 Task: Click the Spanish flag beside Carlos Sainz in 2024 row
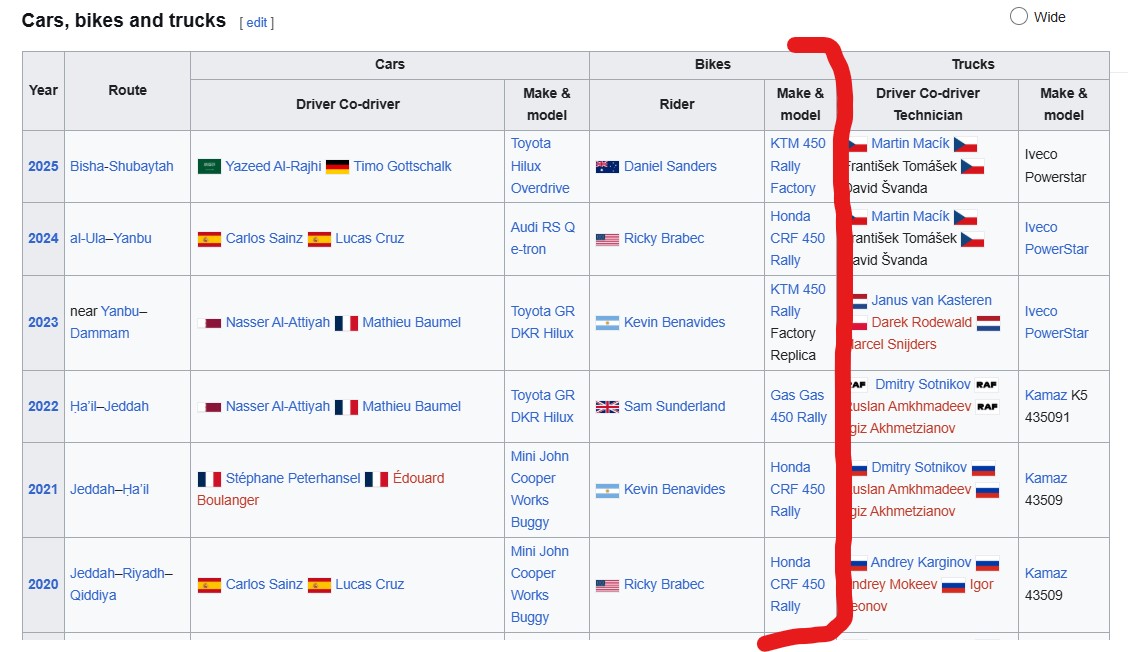coord(209,239)
